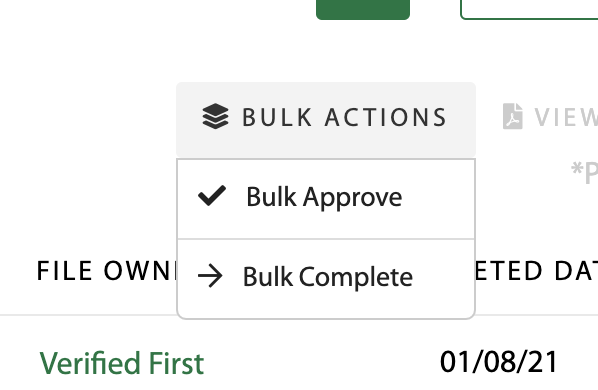Click the "Bulk Approve" text label
The height and width of the screenshot is (390, 598).
pos(324,198)
